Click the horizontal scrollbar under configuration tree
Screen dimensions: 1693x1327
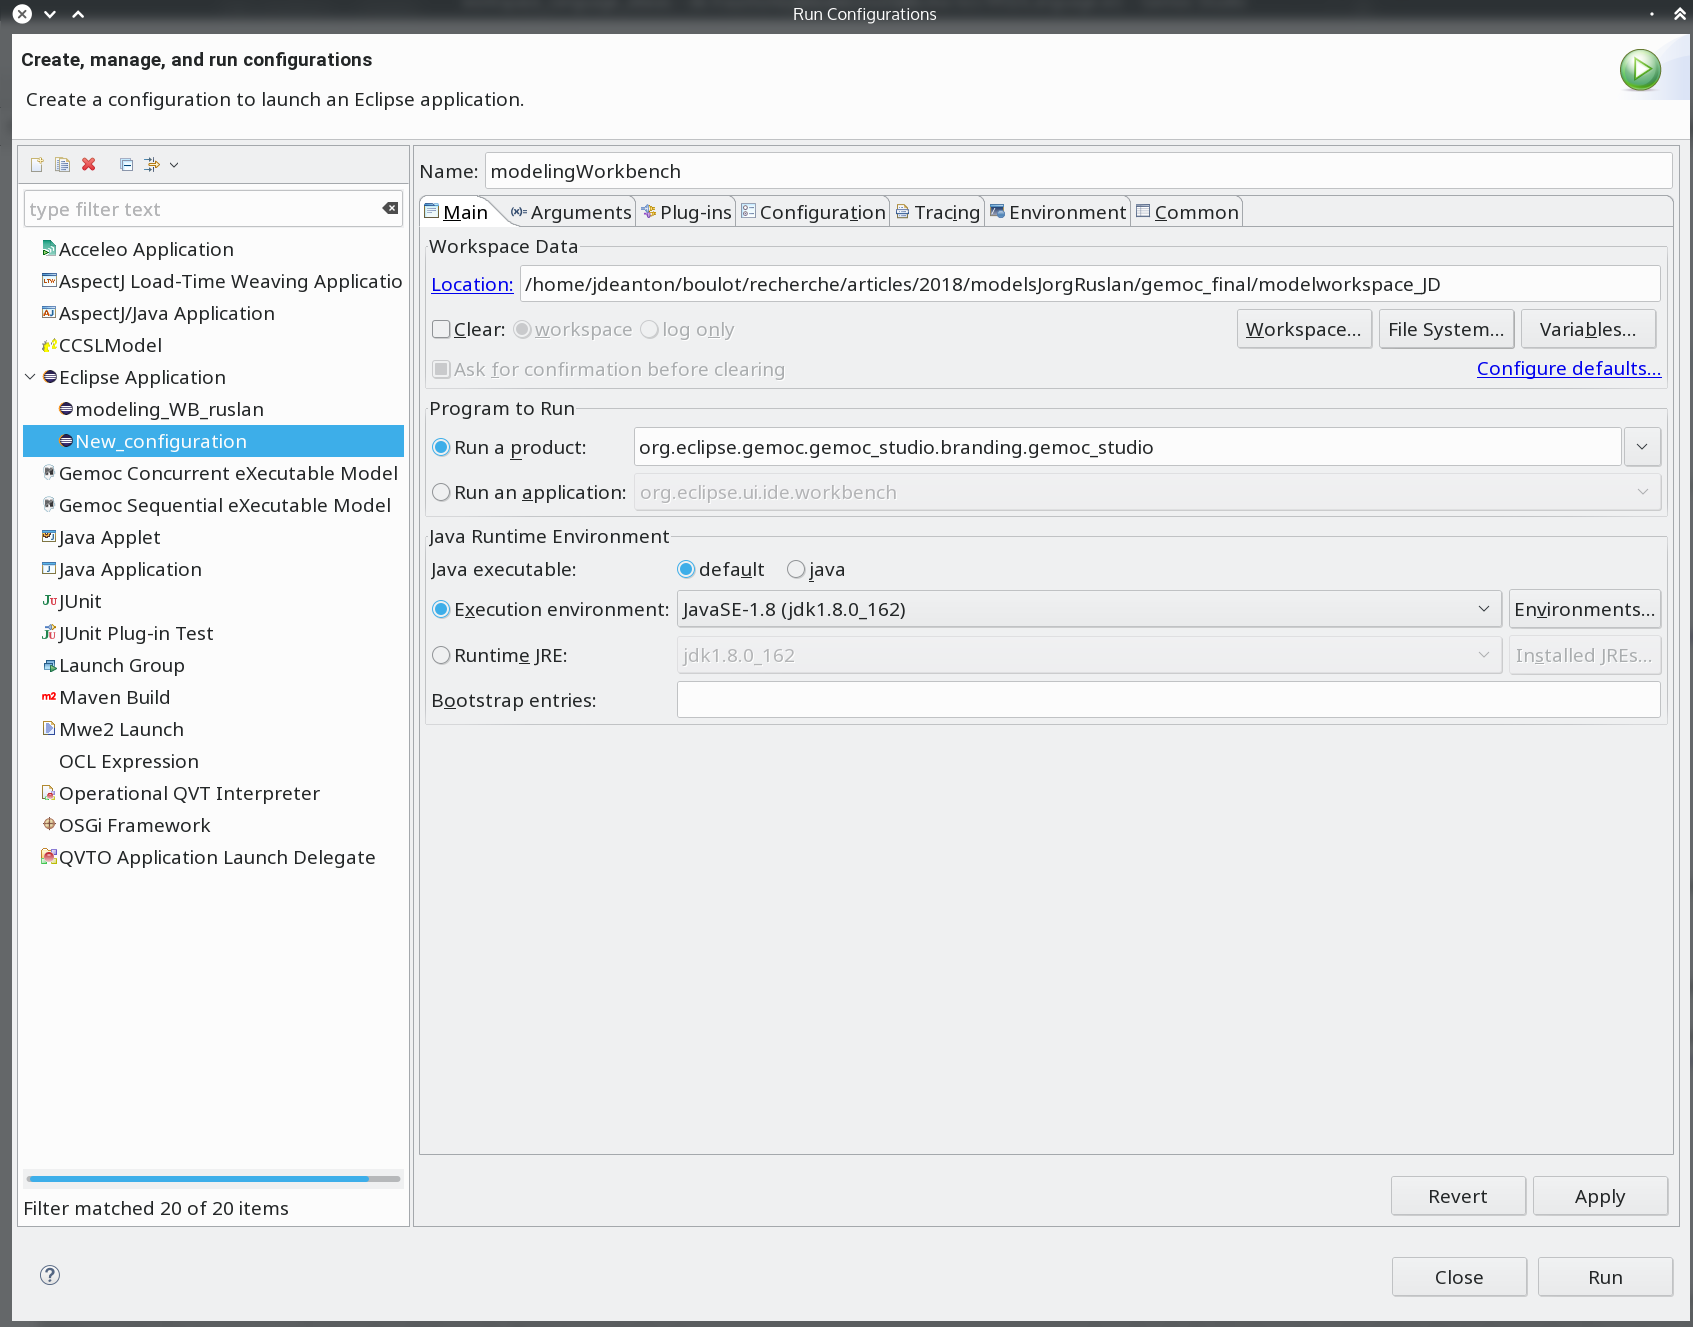[x=213, y=1179]
